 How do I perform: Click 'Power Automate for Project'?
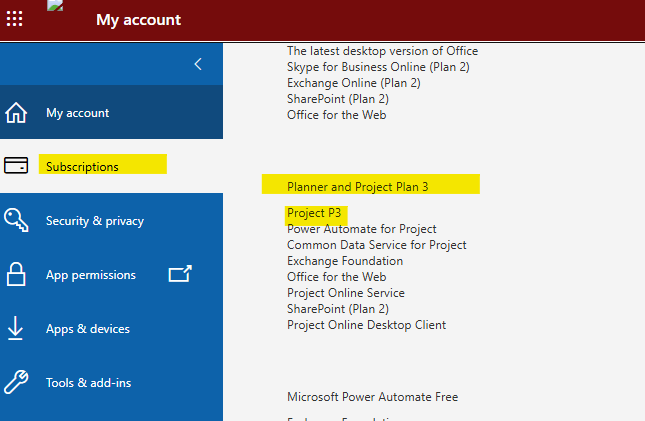point(362,229)
